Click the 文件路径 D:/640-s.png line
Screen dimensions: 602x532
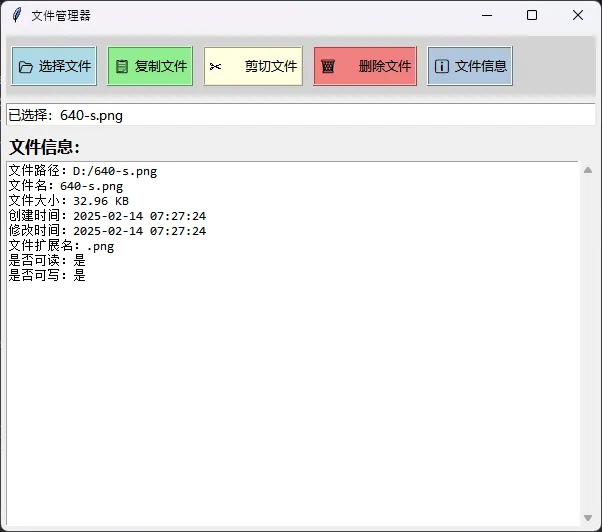point(82,171)
